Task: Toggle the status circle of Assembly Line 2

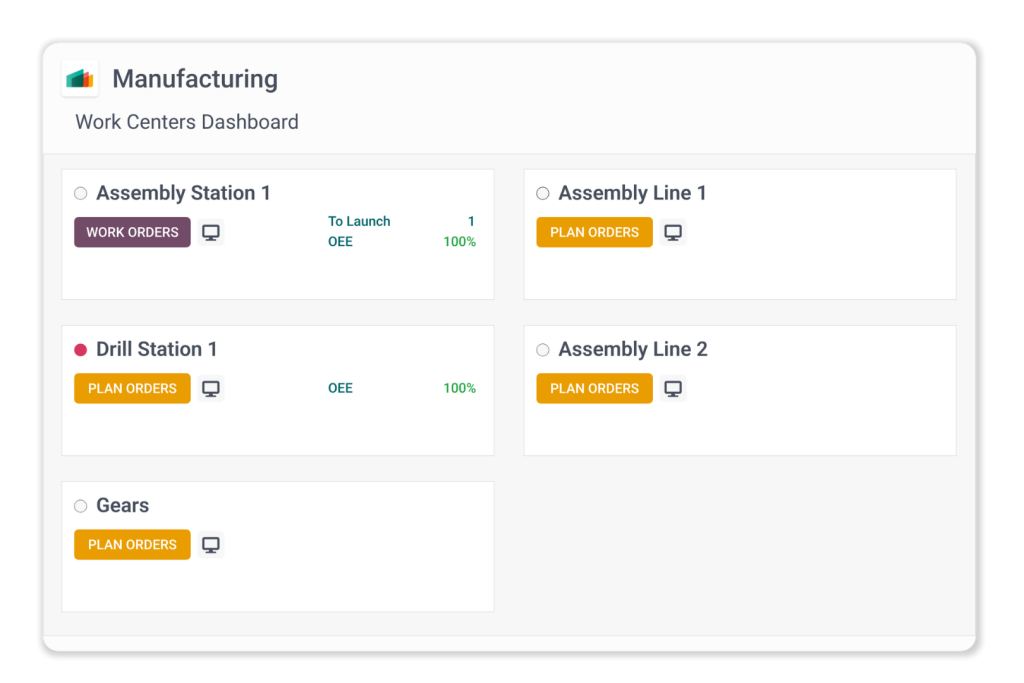Action: (543, 350)
